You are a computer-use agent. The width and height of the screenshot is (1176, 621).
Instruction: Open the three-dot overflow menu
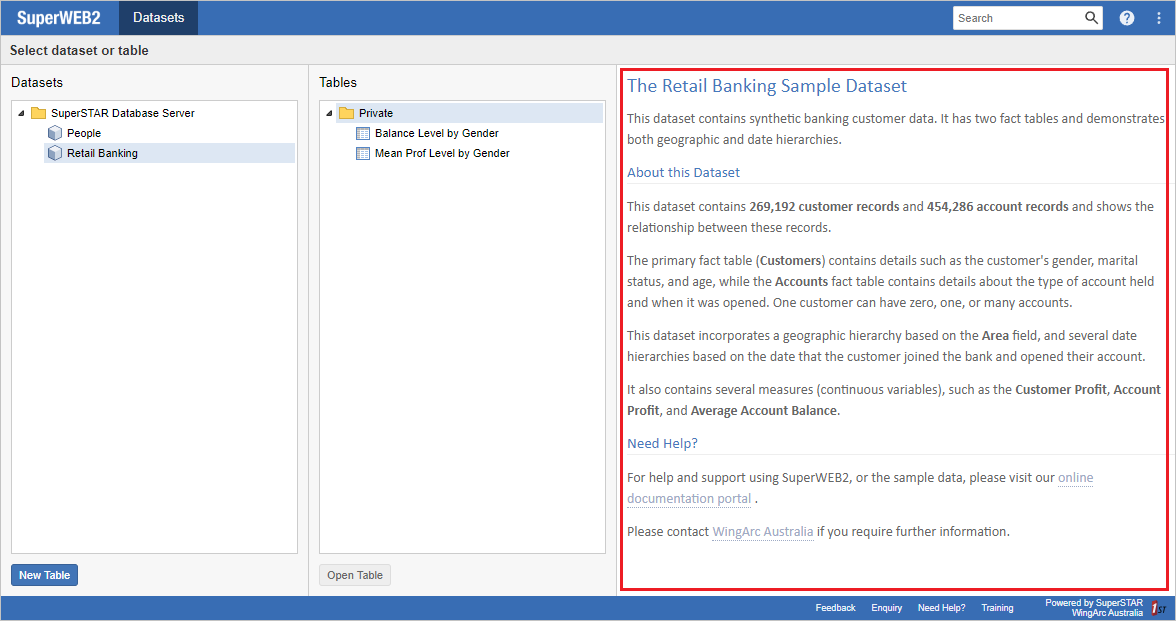1158,17
